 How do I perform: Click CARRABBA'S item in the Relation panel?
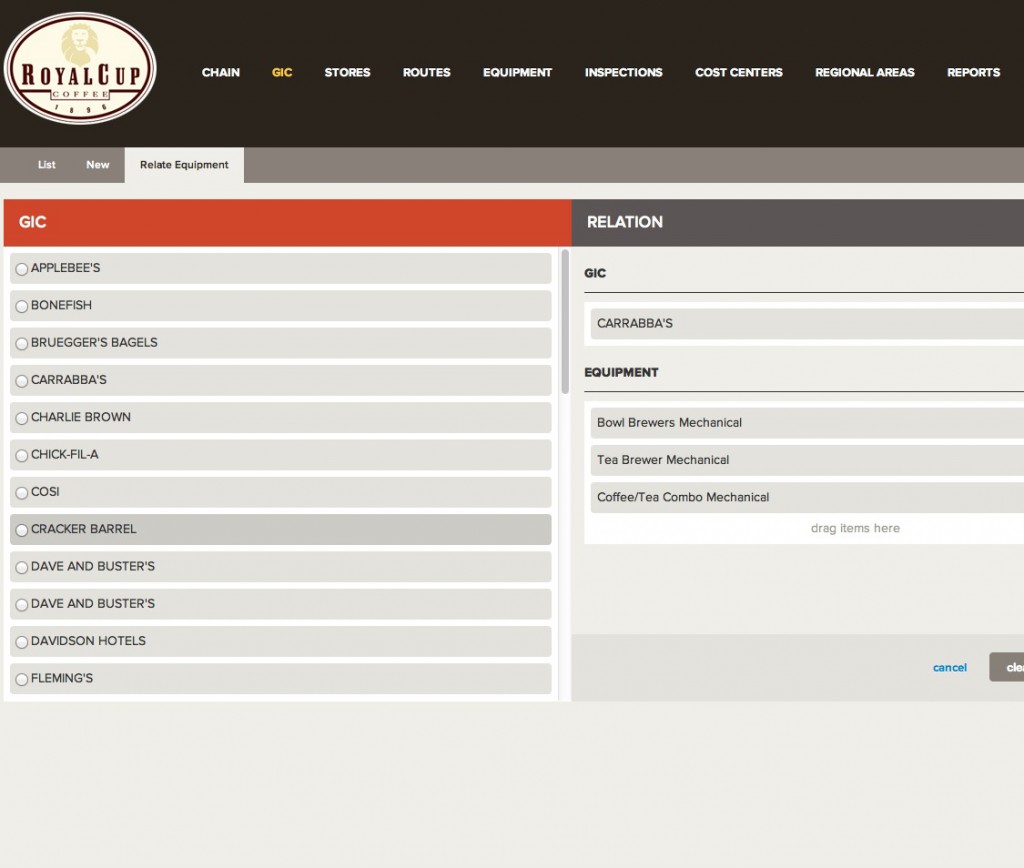tap(807, 323)
